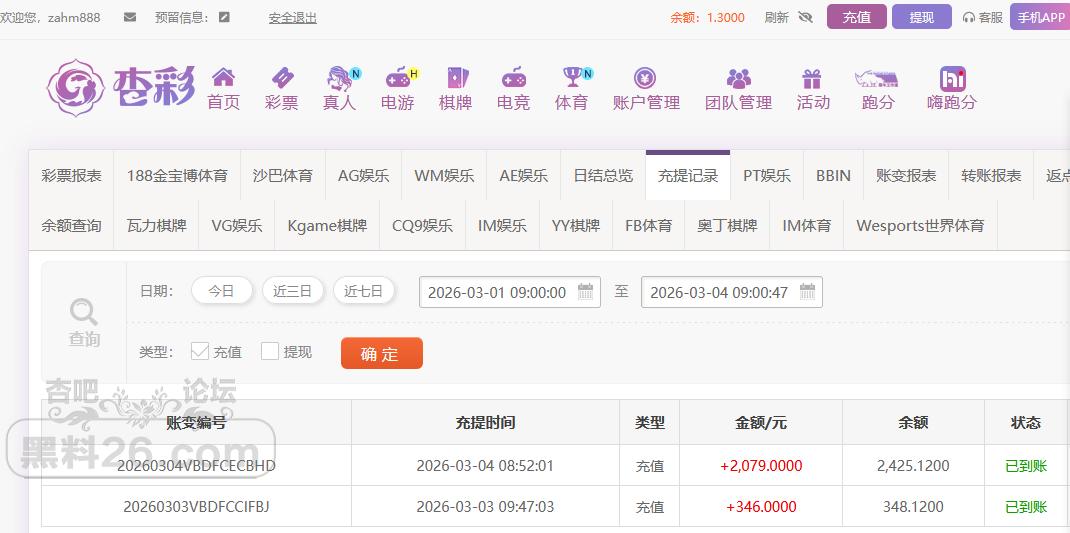This screenshot has width=1070, height=533.
Task: Open the 手机APP button
Action: [x=1040, y=17]
